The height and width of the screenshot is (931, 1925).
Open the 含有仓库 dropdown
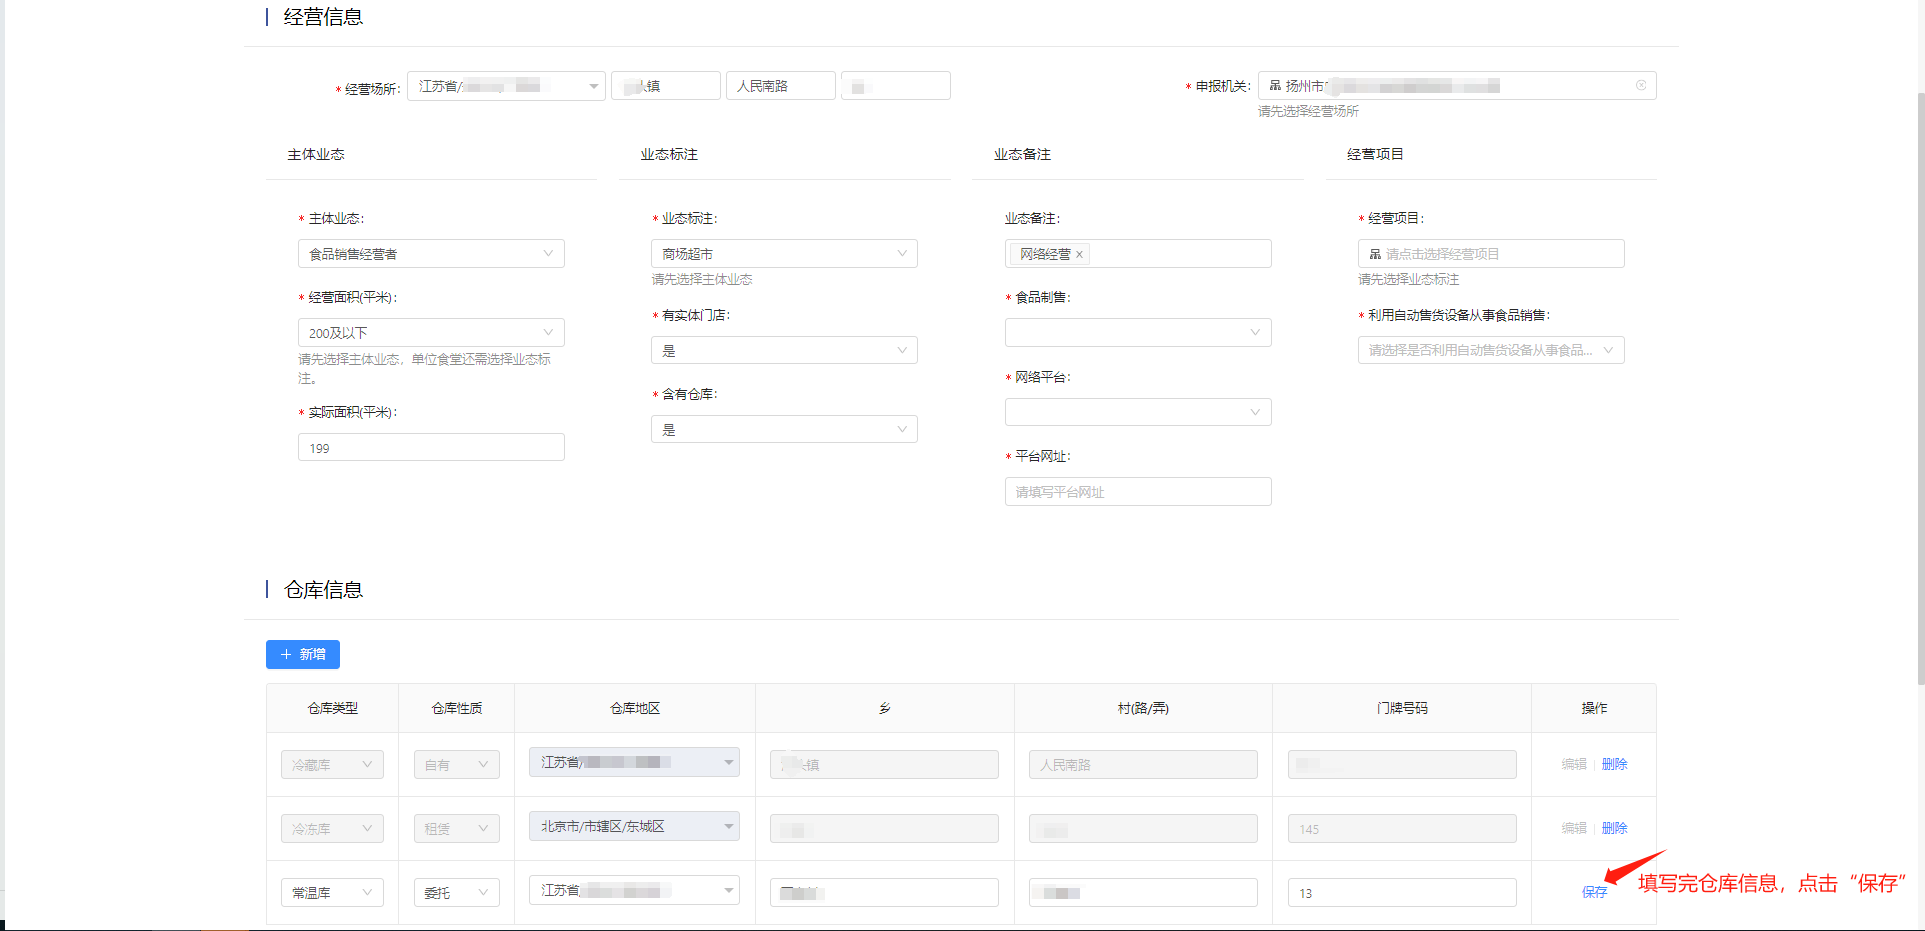pos(784,430)
